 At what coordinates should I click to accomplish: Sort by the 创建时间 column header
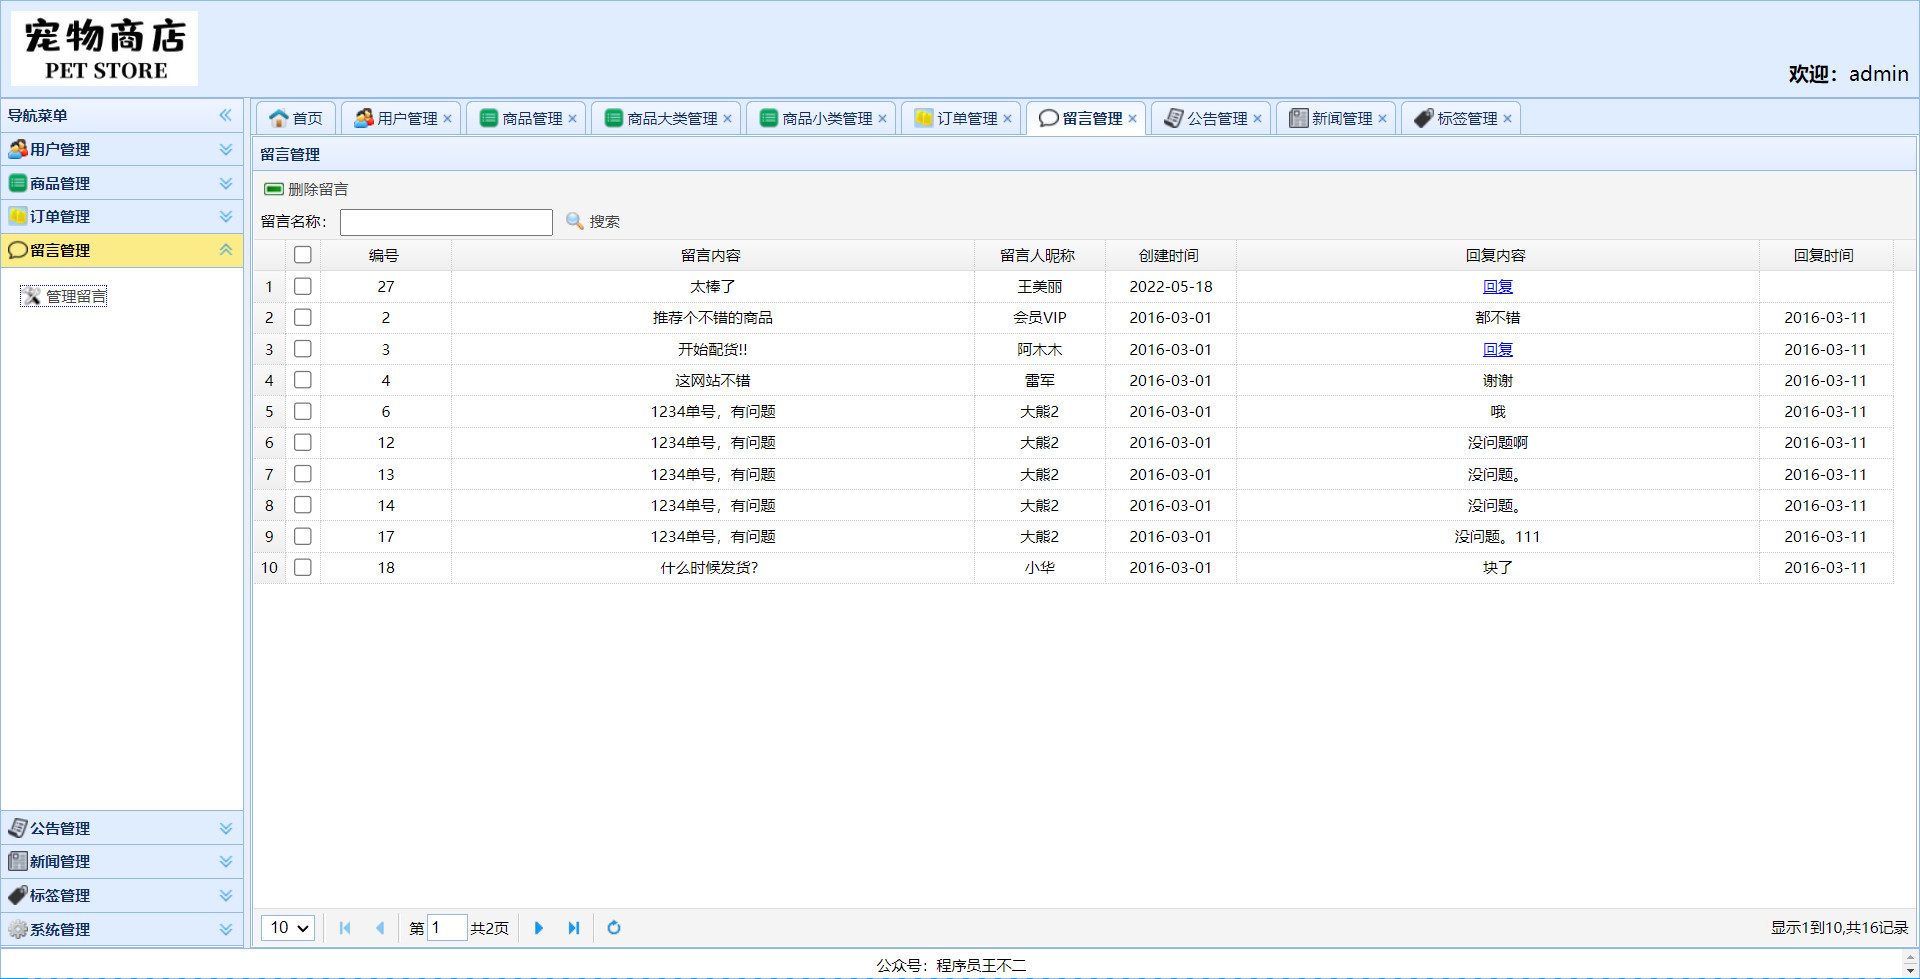(1170, 255)
